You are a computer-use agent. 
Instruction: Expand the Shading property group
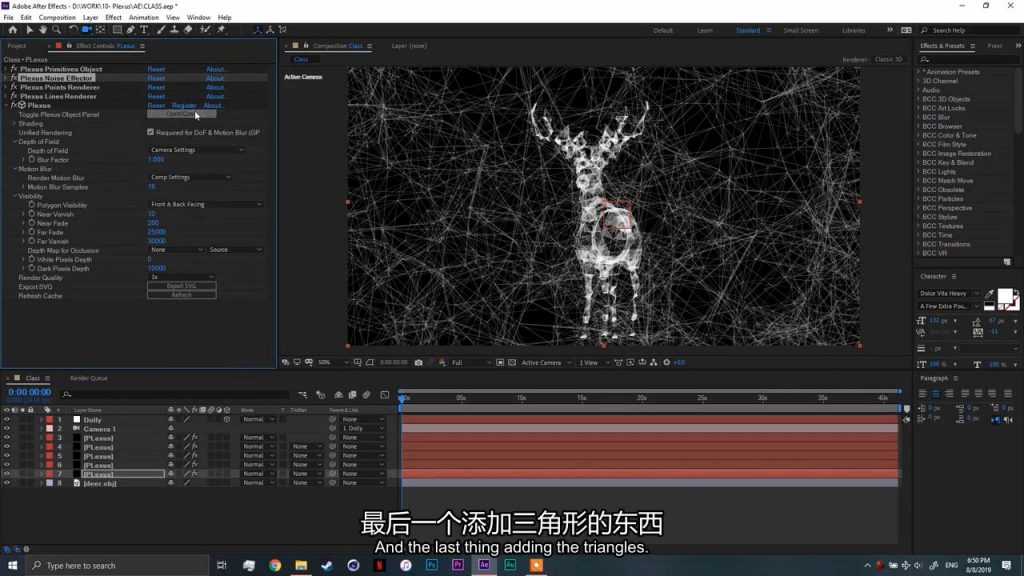(14, 123)
